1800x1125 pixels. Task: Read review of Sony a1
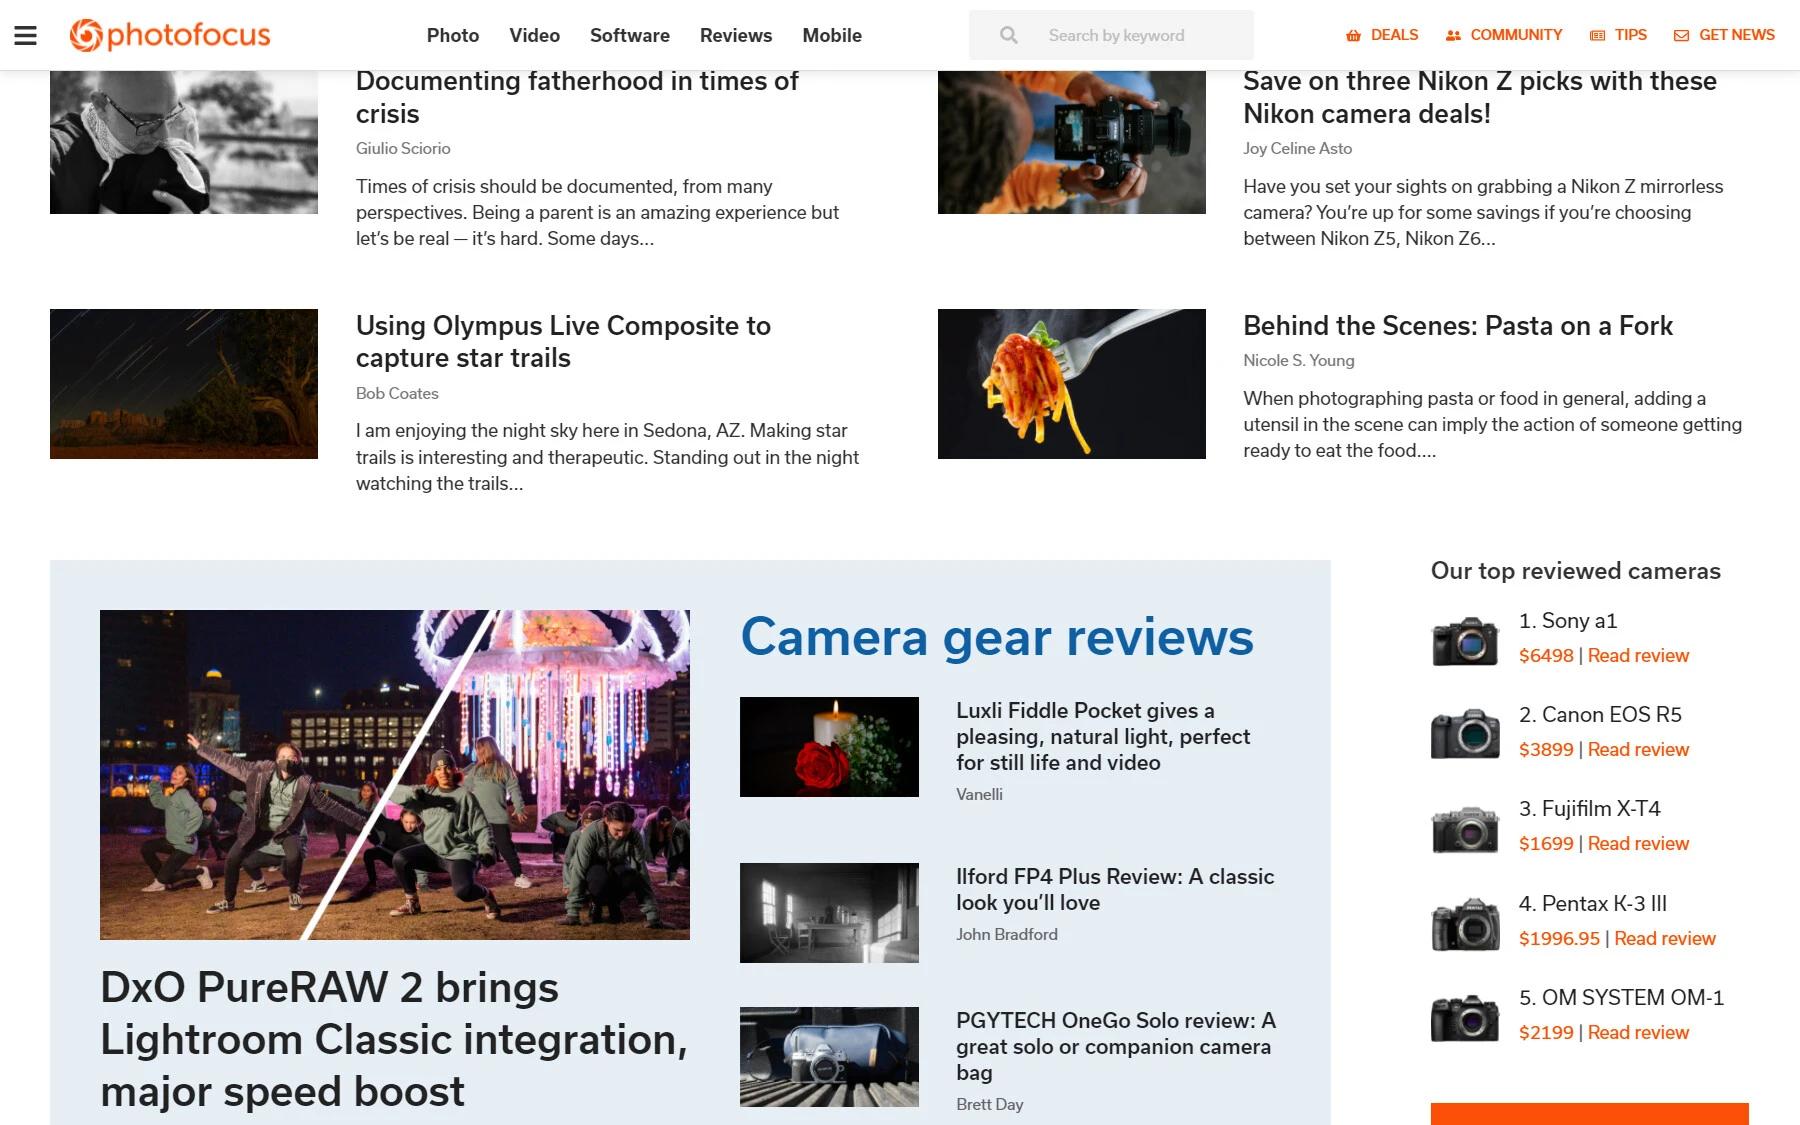(1638, 655)
